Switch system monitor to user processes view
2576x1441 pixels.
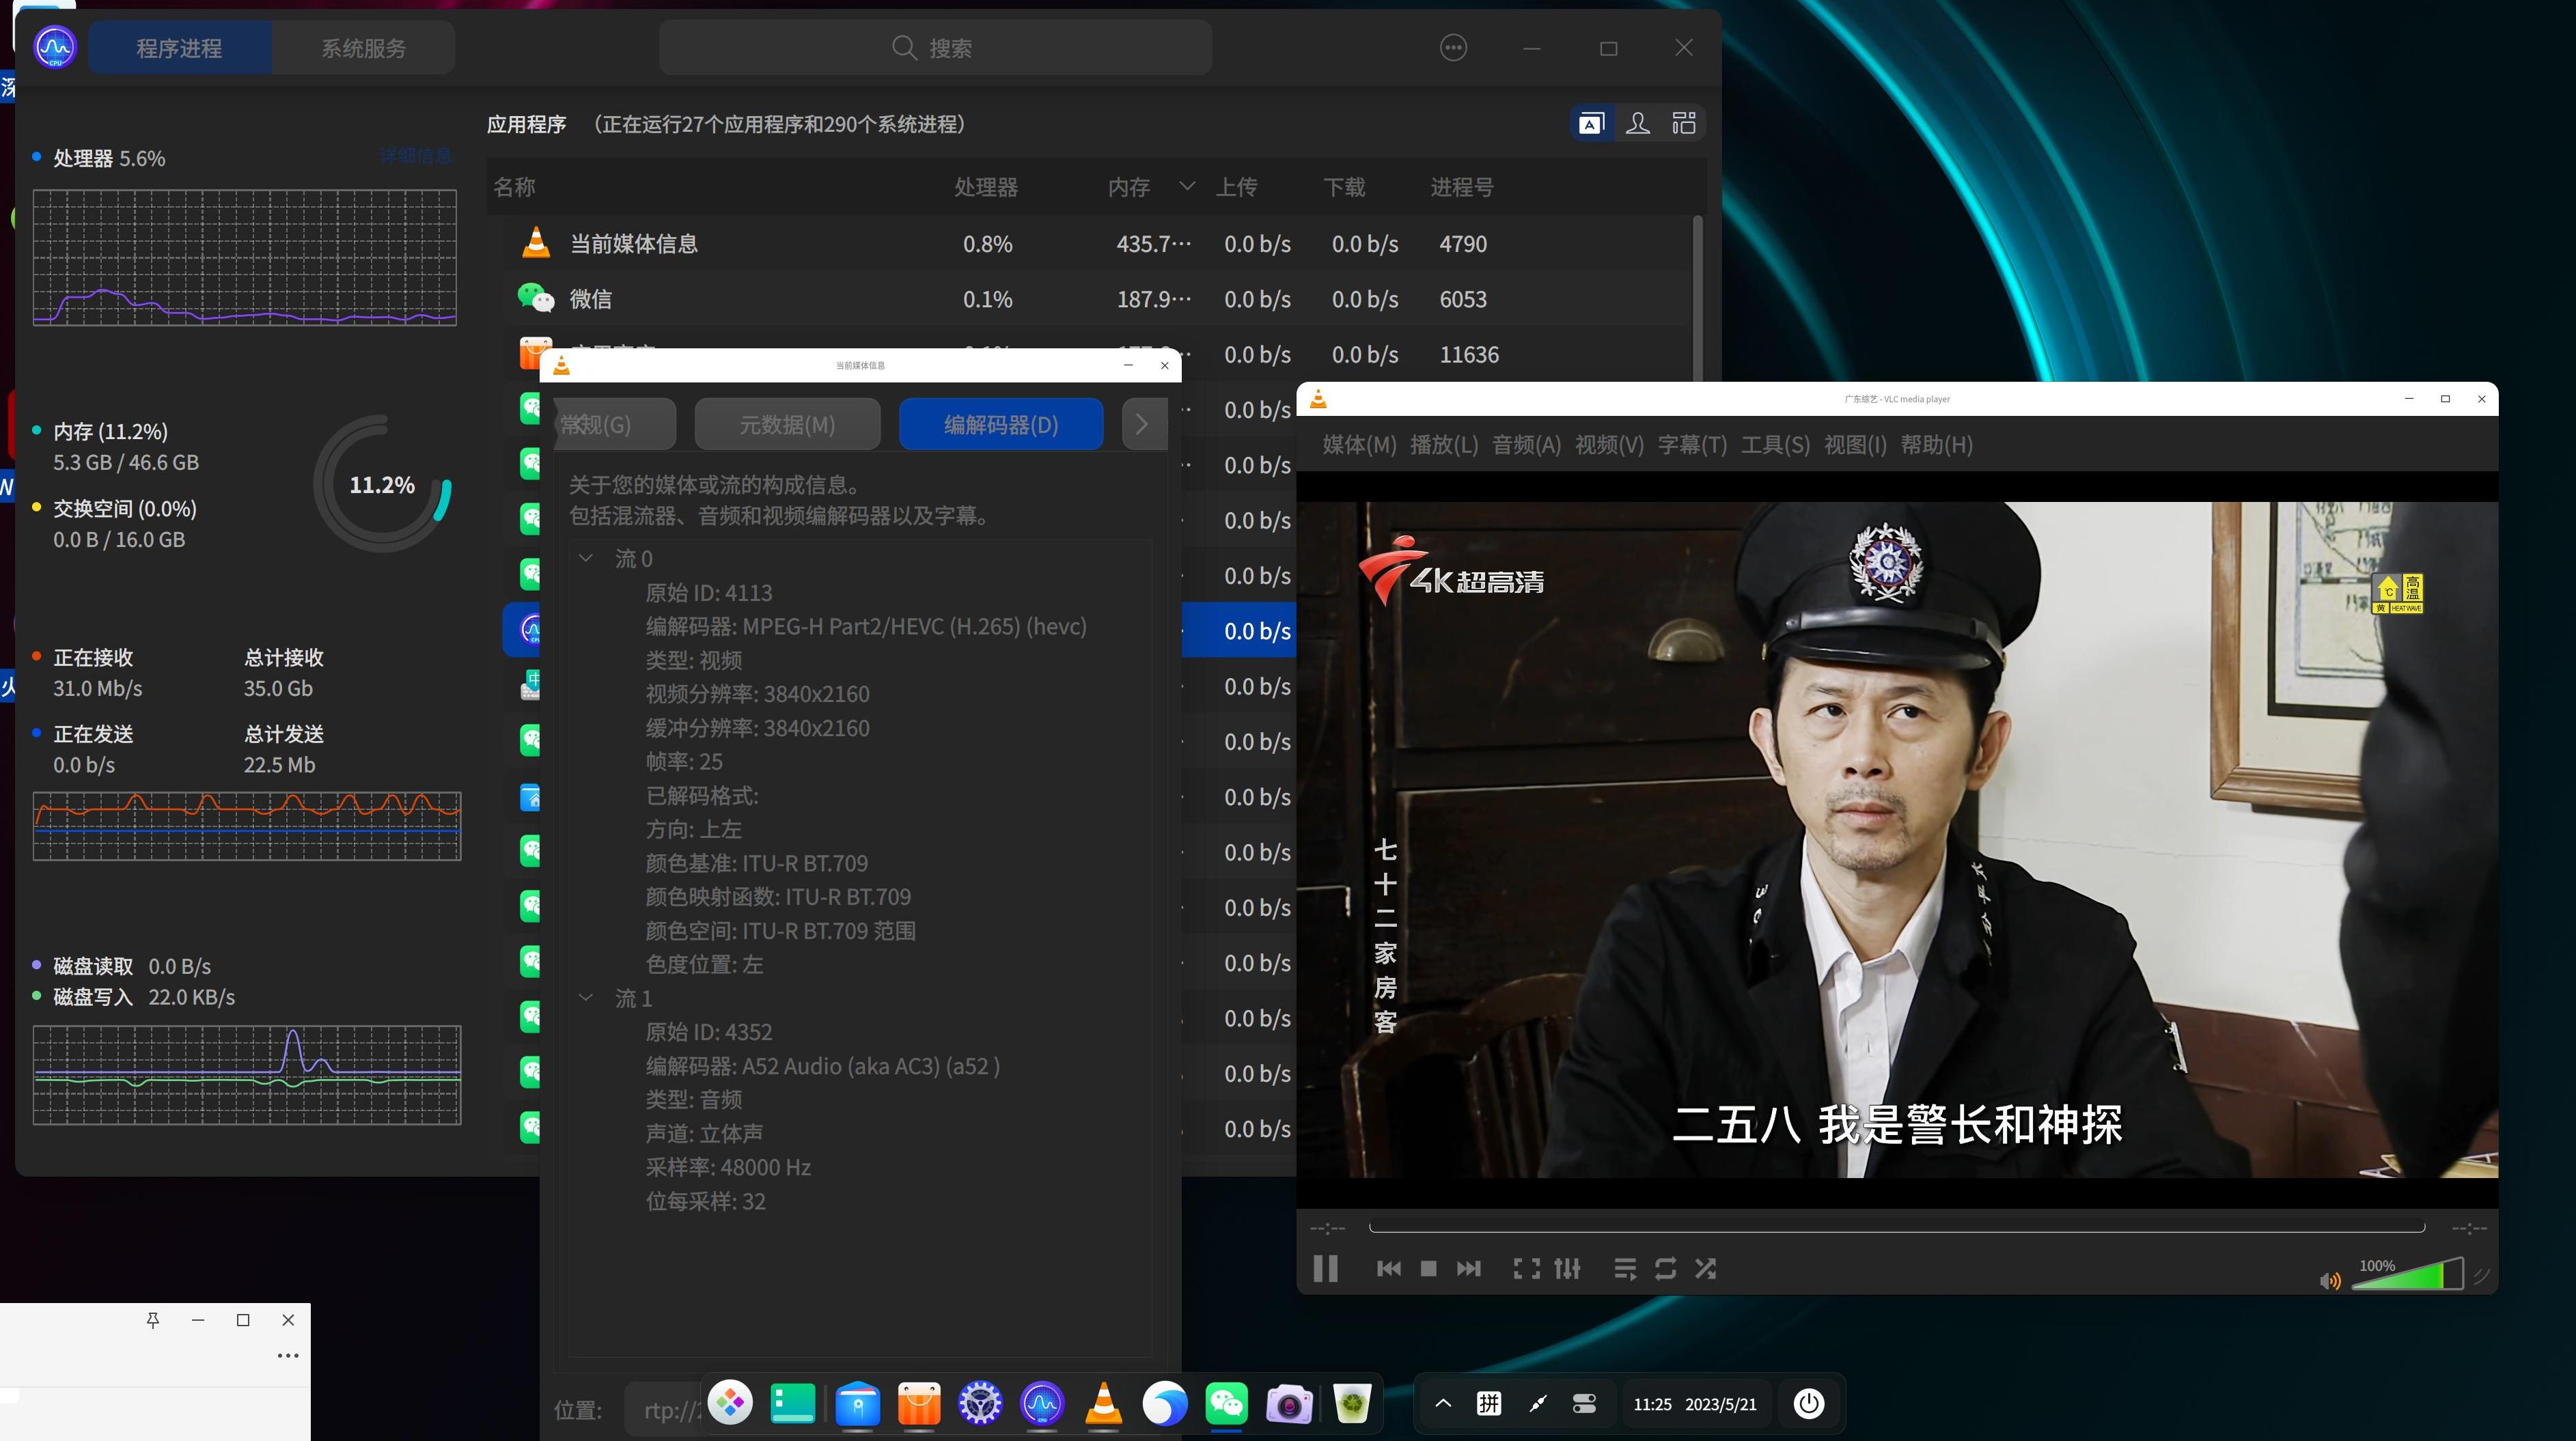pos(1638,122)
